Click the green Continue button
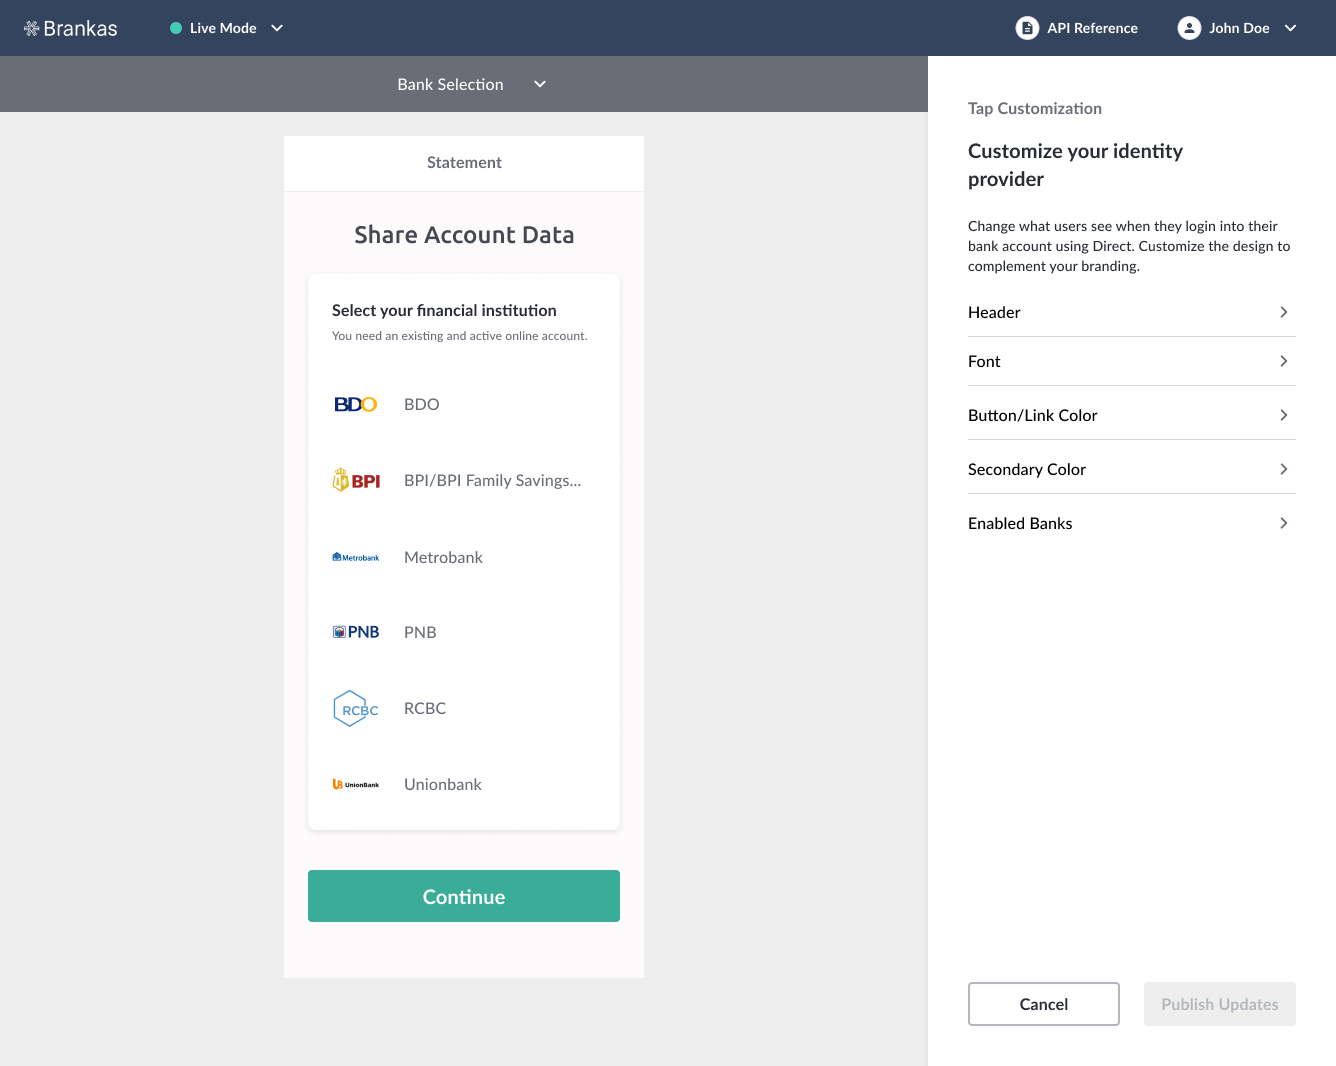 point(464,896)
